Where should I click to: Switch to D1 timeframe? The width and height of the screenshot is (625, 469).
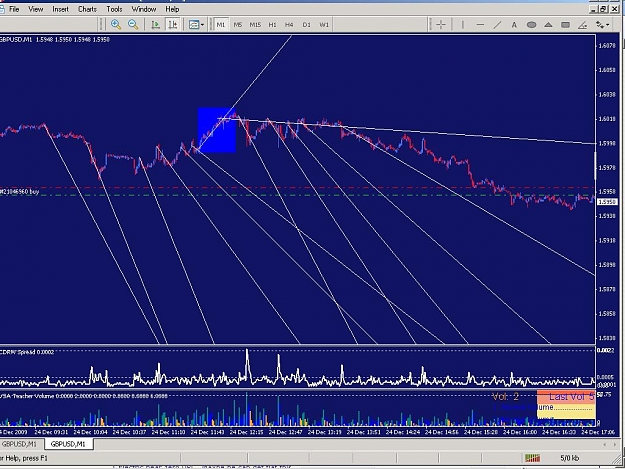pos(307,25)
